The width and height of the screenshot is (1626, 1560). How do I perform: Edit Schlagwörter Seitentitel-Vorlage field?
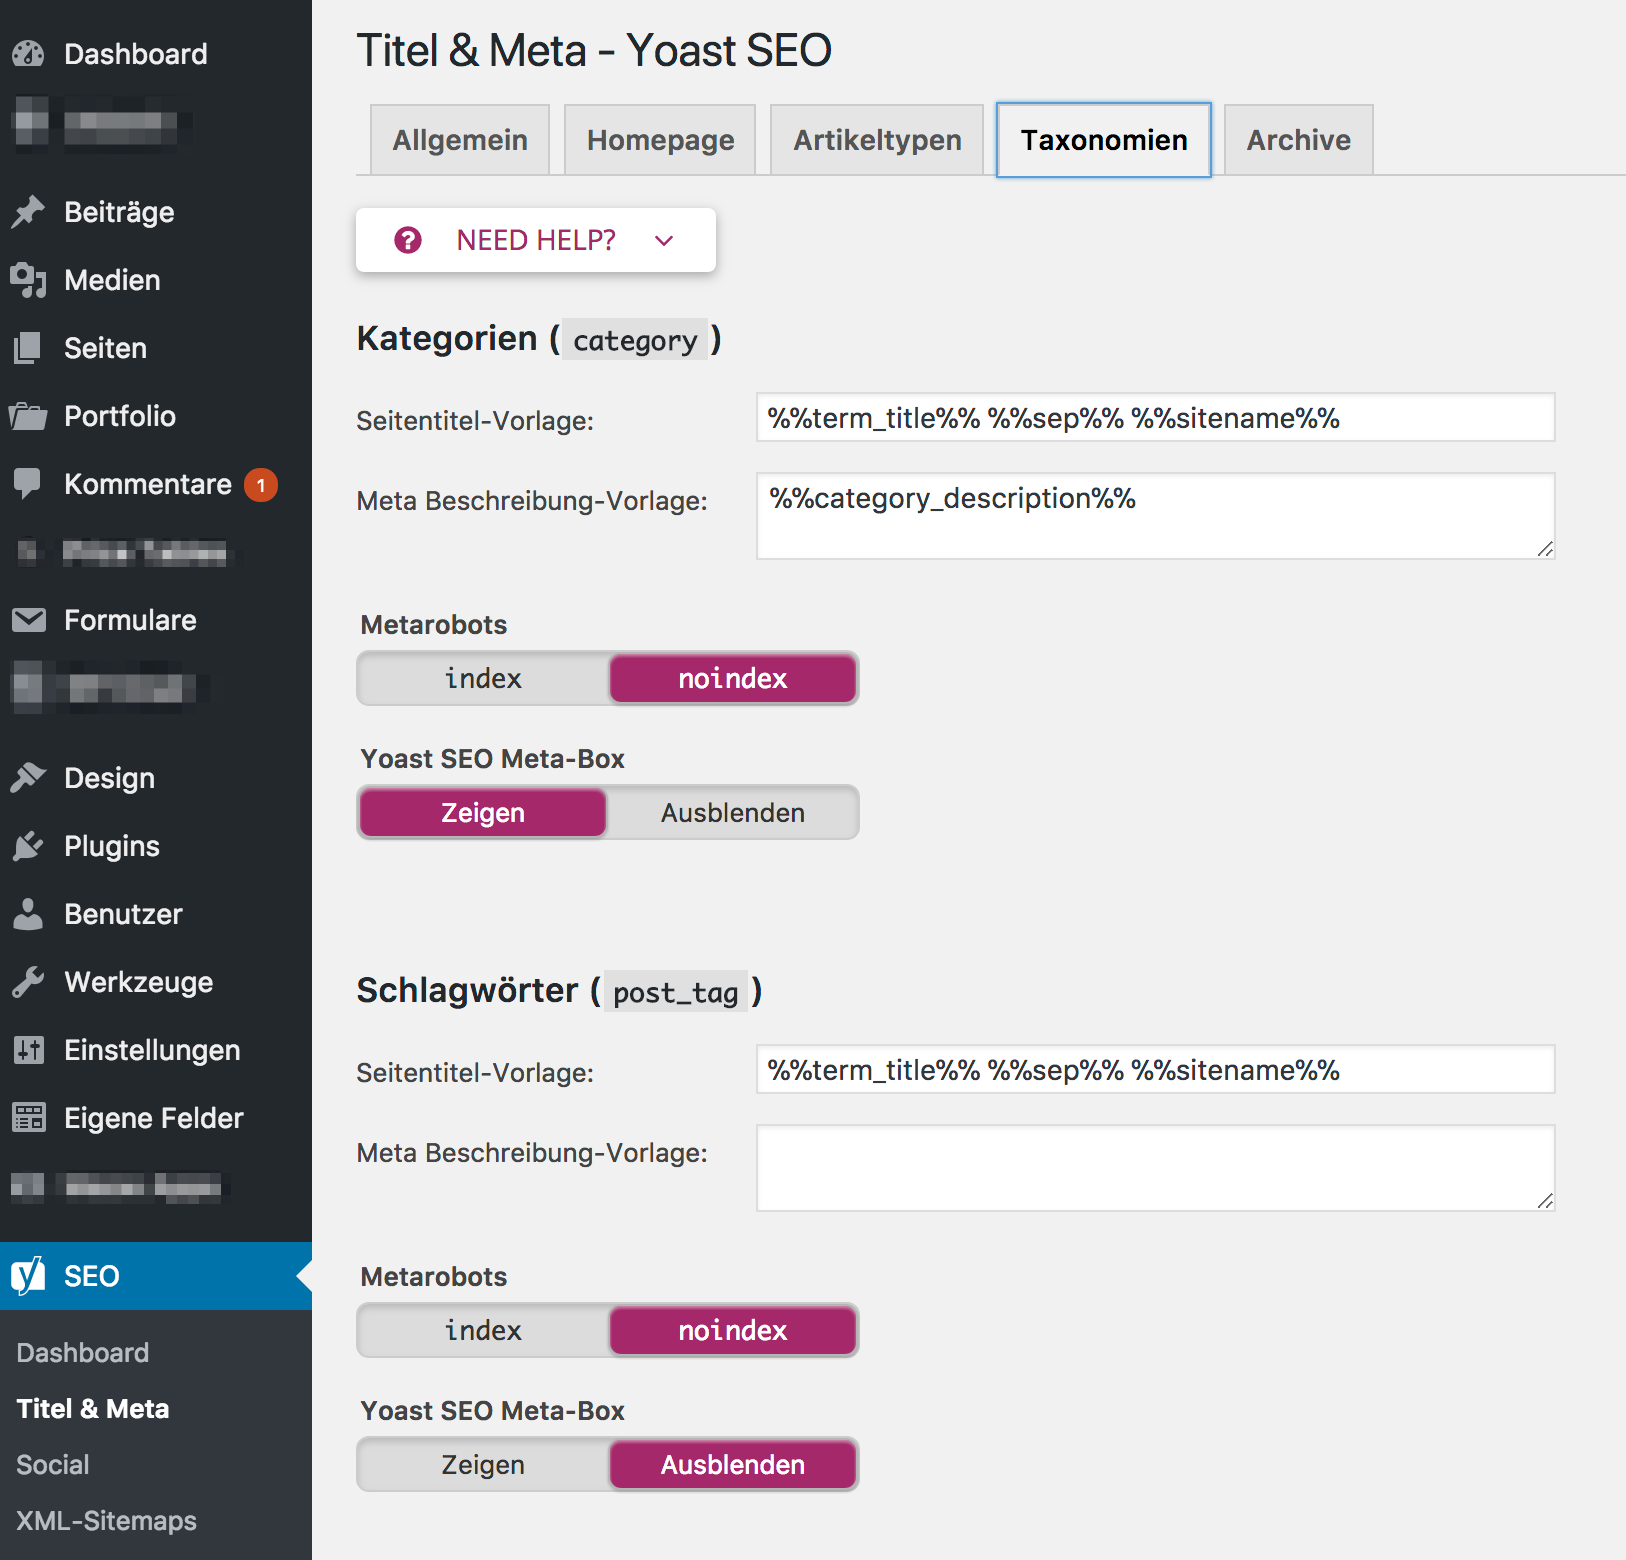click(1156, 1069)
